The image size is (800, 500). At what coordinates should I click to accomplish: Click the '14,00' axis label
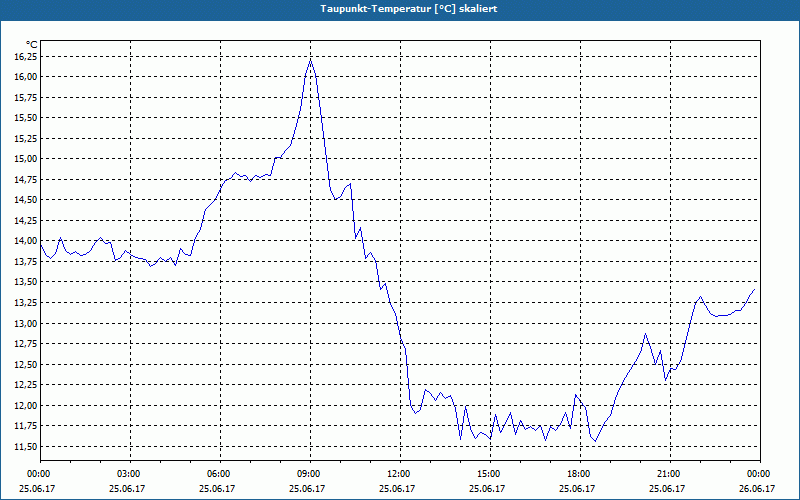tap(26, 241)
